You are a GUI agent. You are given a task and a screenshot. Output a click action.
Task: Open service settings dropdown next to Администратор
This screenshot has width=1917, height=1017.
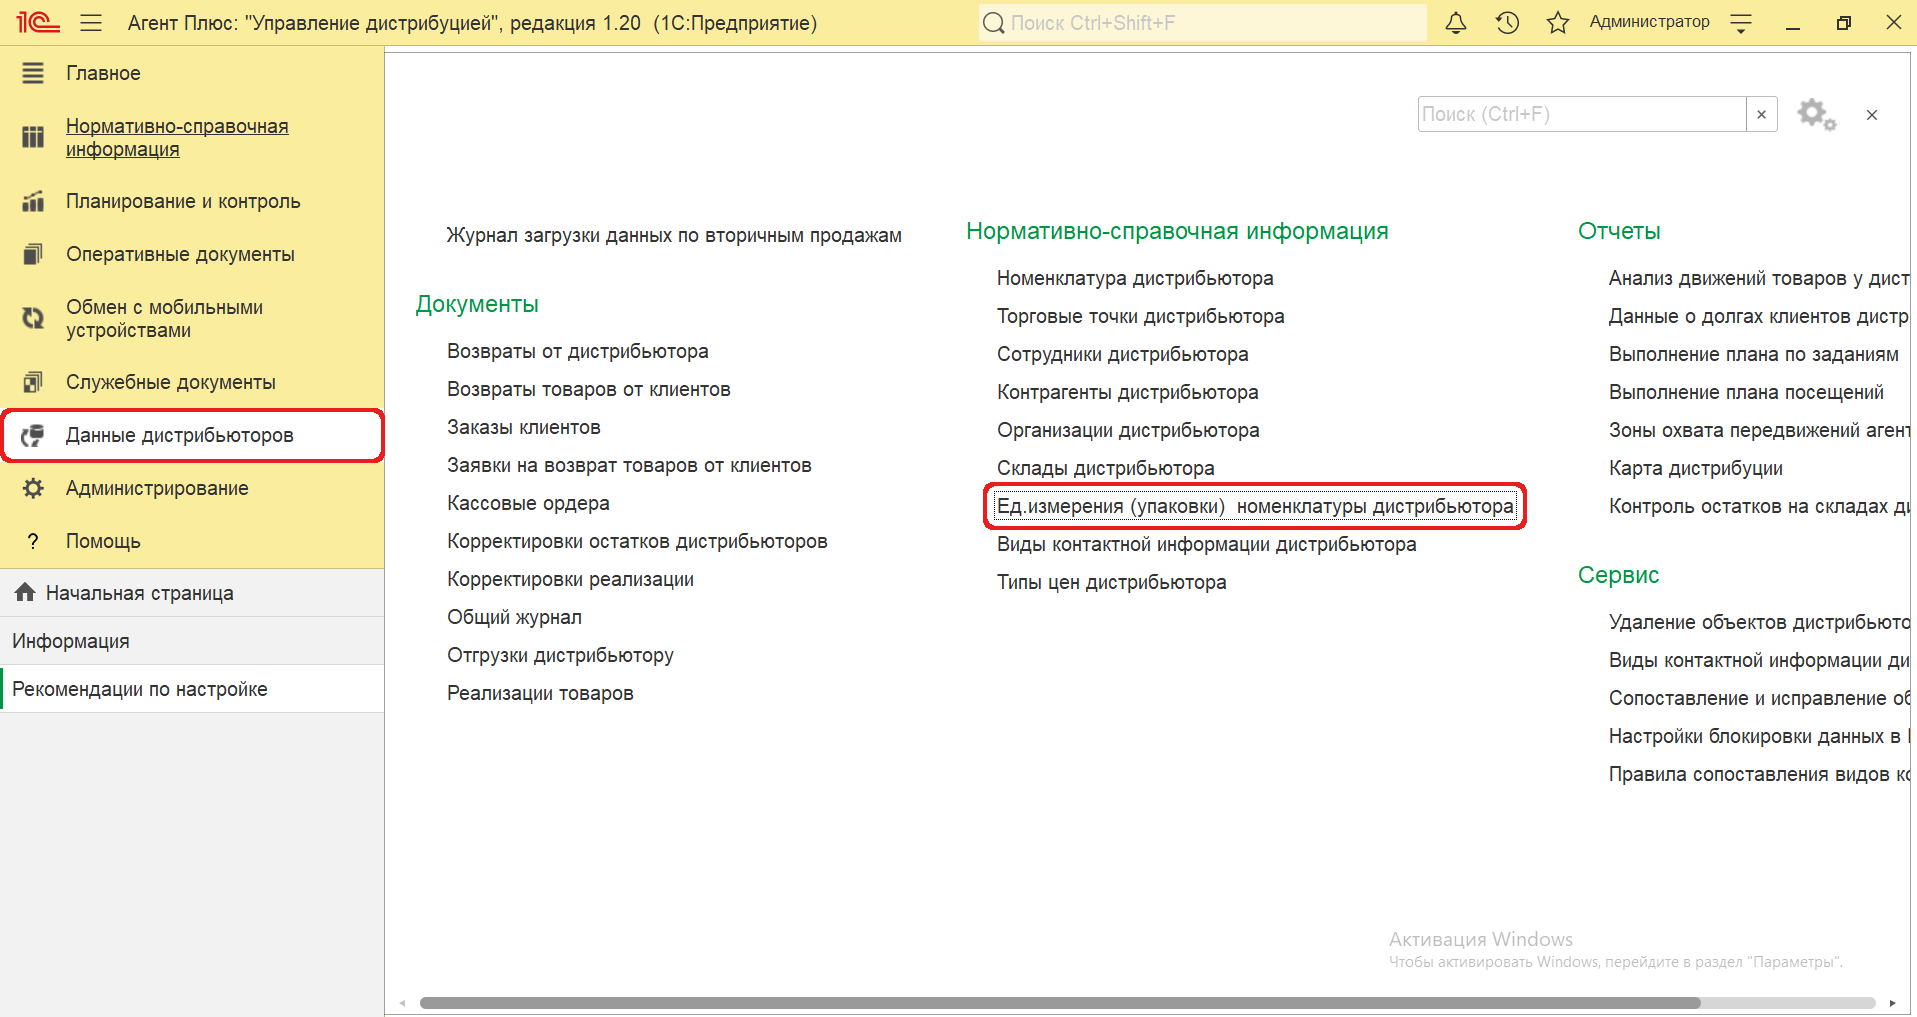(x=1741, y=22)
